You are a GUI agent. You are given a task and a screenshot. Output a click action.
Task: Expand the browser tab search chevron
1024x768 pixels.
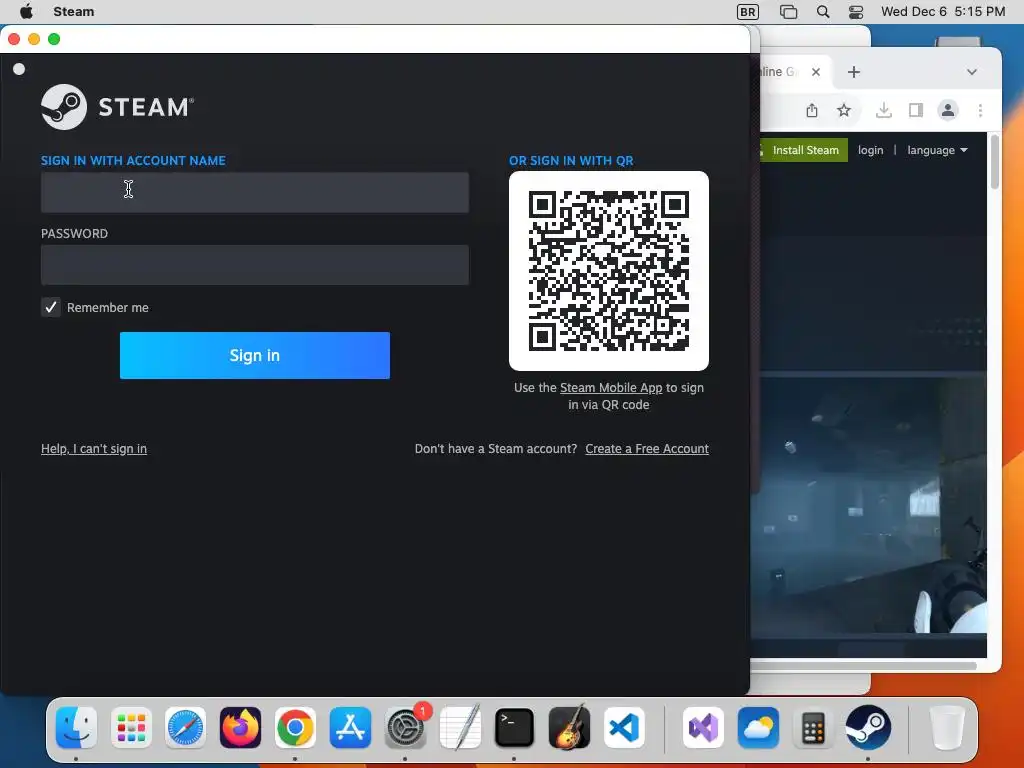(x=972, y=72)
